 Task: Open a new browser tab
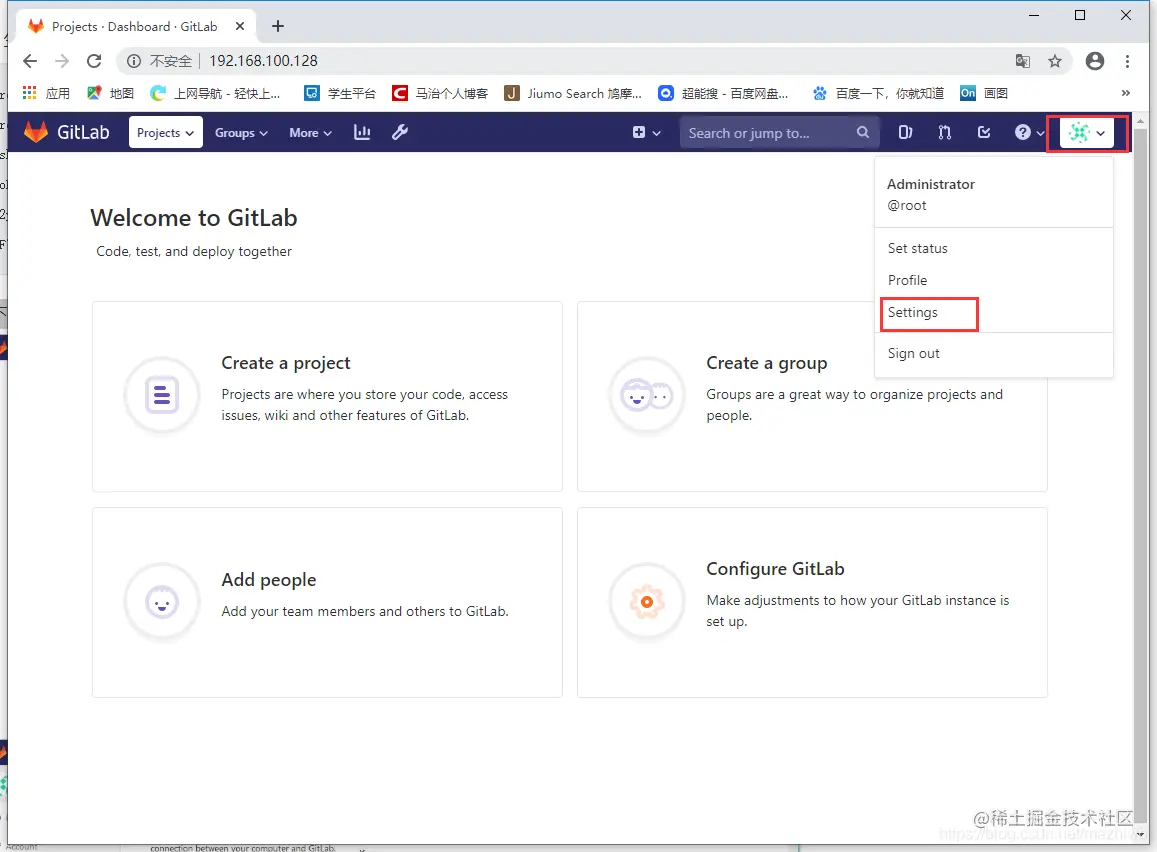coord(278,27)
